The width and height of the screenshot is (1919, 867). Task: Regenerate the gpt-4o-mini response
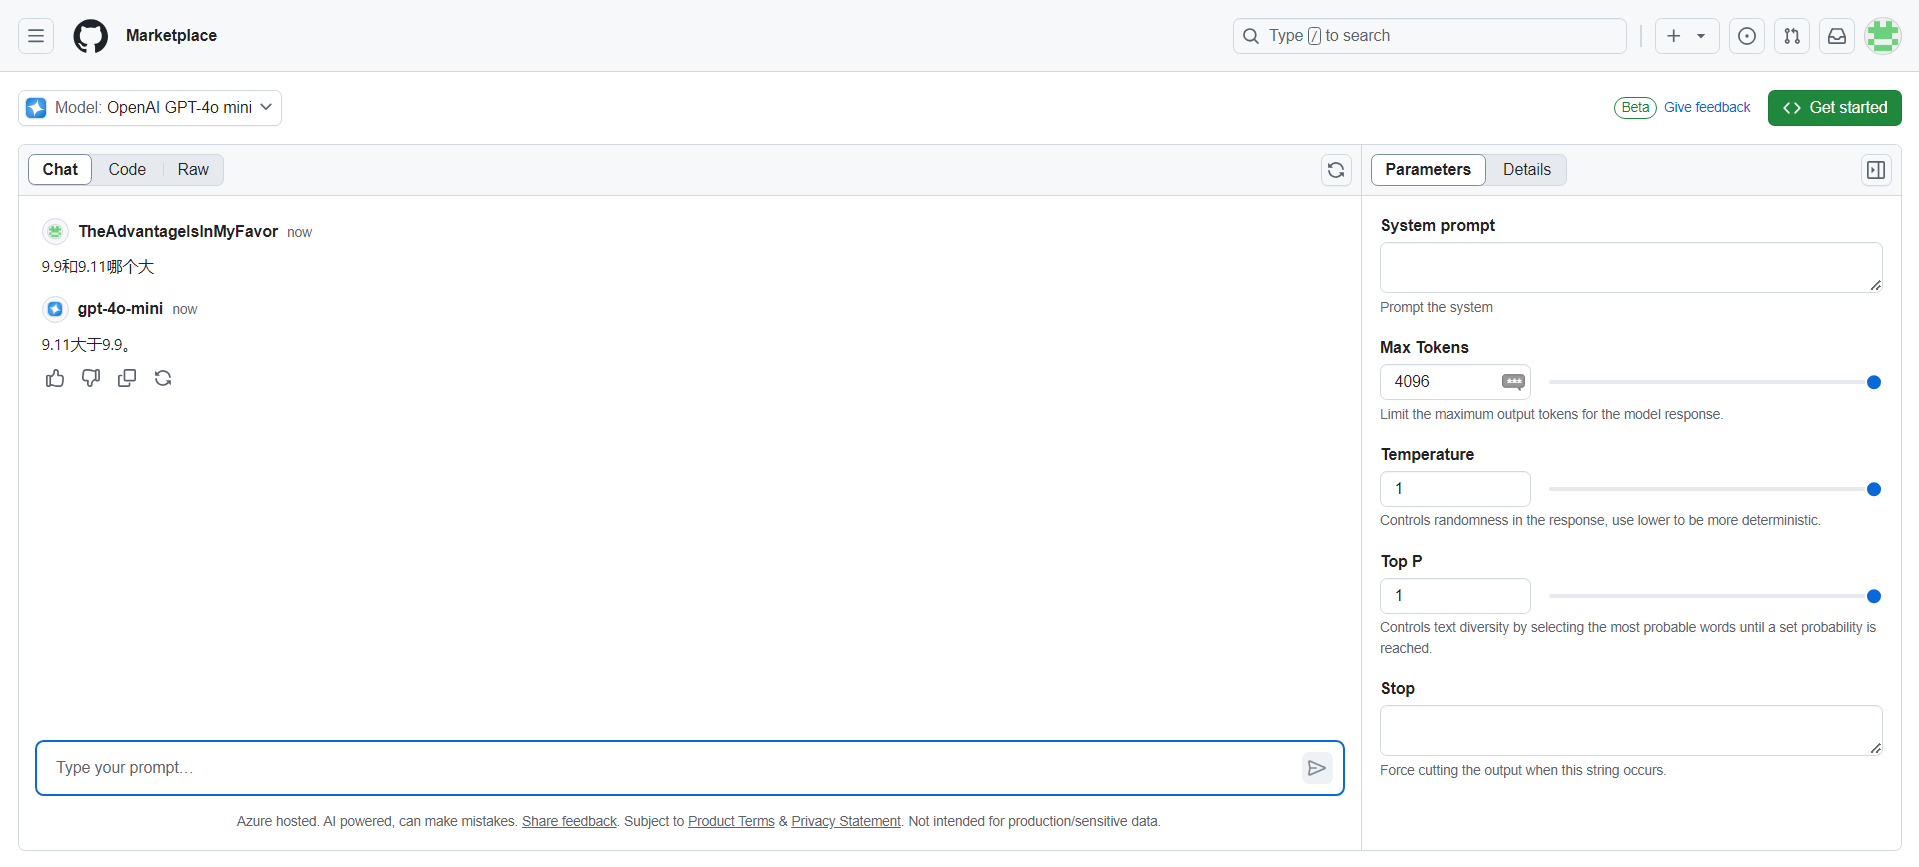[x=163, y=378]
